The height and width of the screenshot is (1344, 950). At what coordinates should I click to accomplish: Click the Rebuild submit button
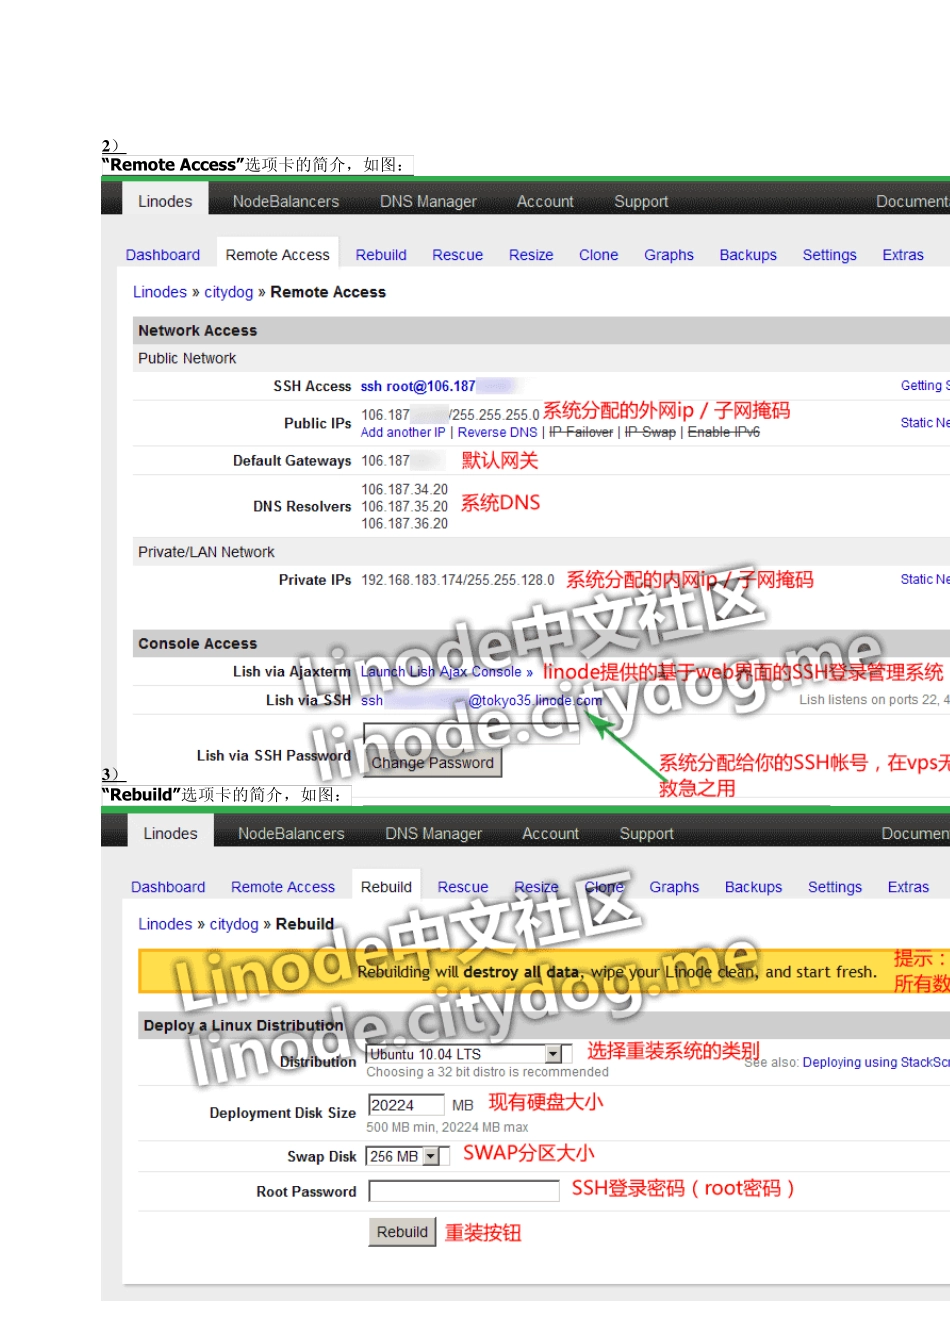click(402, 1232)
